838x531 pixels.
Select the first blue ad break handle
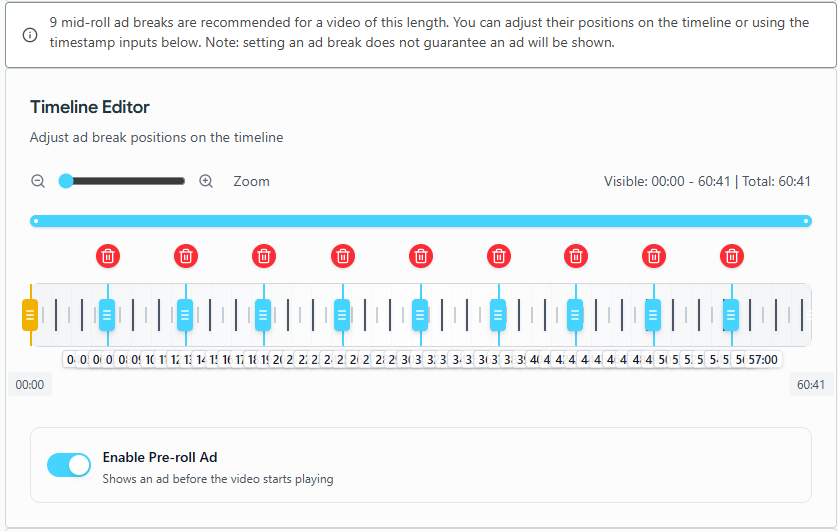107,315
